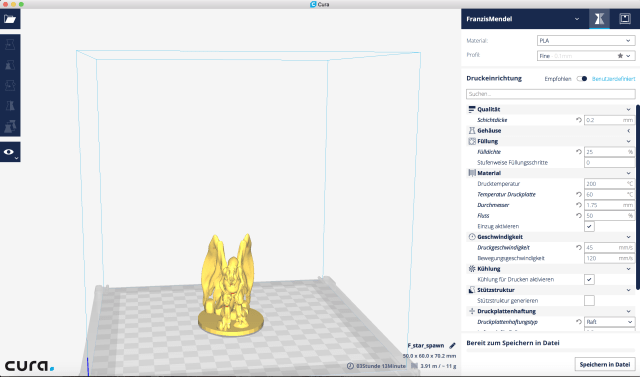
Task: Edit the F_star_spawn job name pencil icon
Action: [452, 346]
